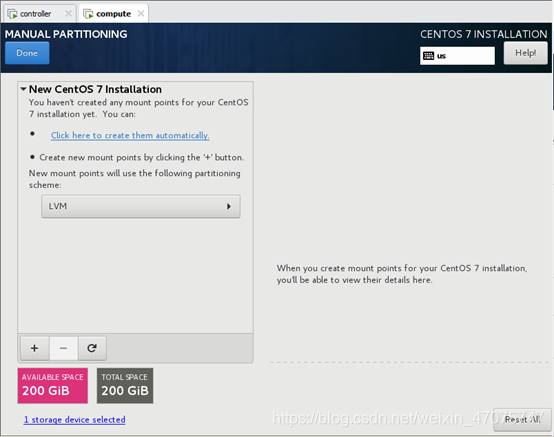Click the Done button
The height and width of the screenshot is (437, 554).
point(27,53)
